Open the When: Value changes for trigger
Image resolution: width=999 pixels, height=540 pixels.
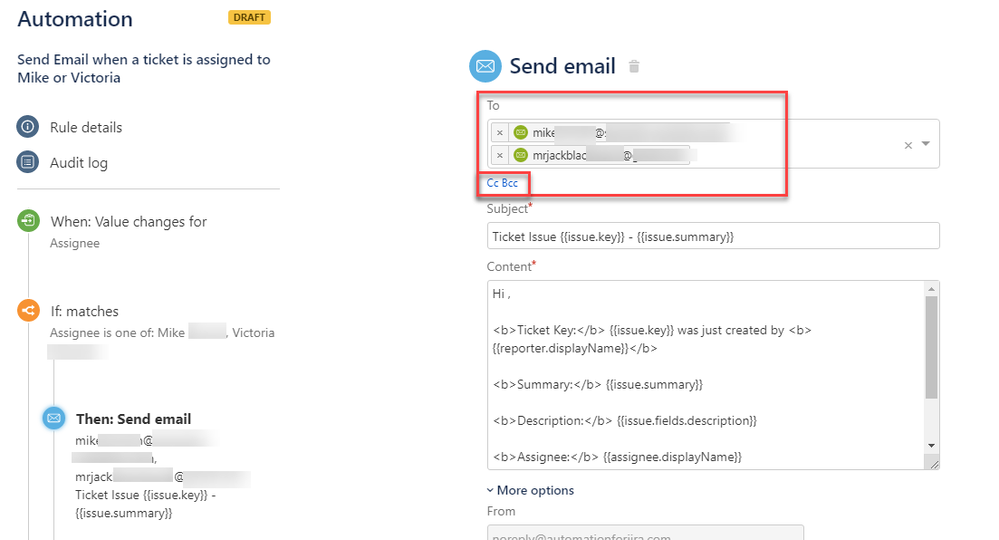click(x=129, y=222)
